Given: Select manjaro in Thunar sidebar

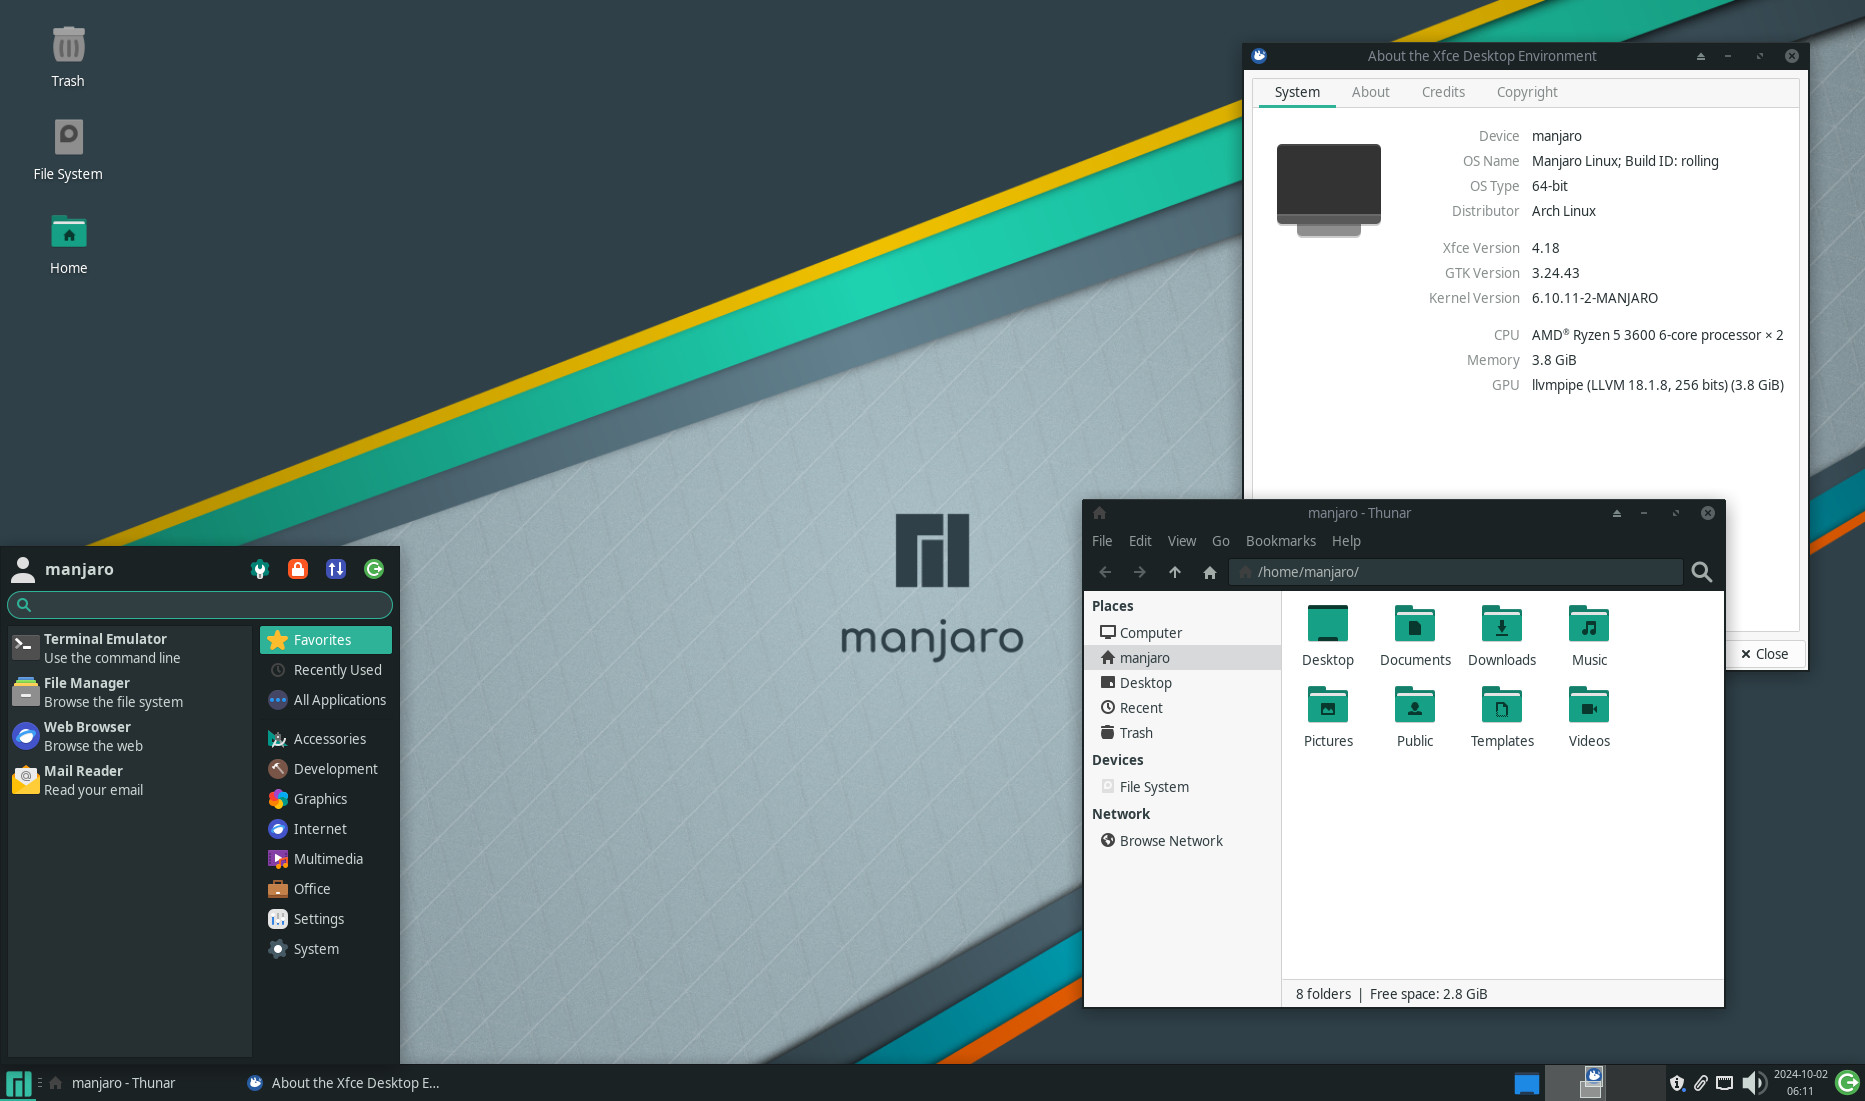Looking at the screenshot, I should click(x=1182, y=658).
